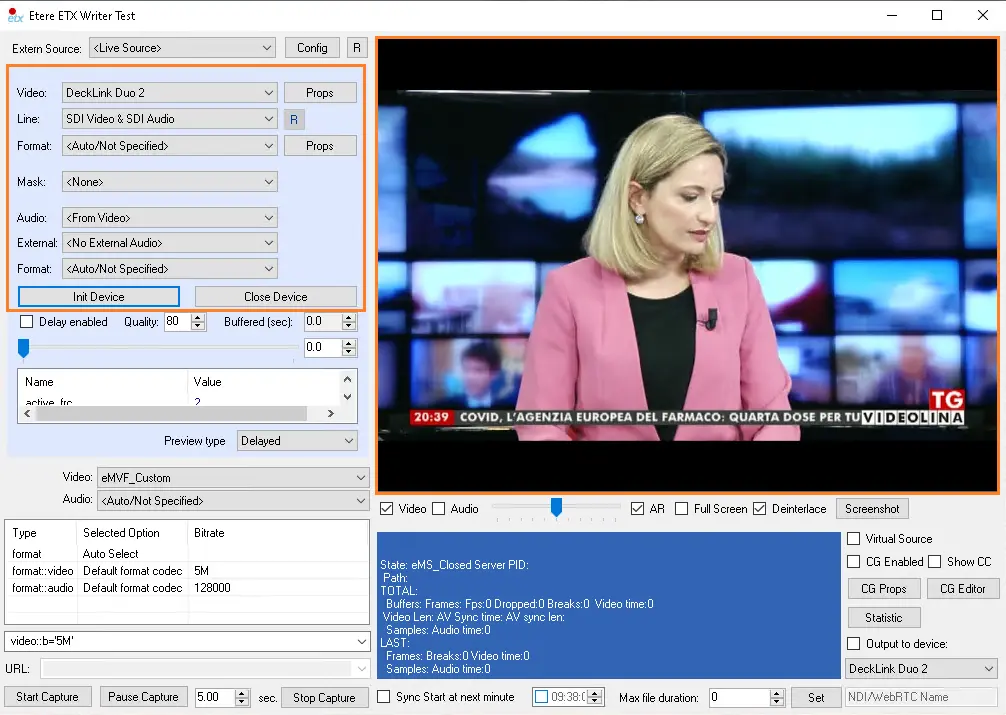Click the Etere ETX app icon in title bar
The width and height of the screenshot is (1006, 715).
click(15, 16)
